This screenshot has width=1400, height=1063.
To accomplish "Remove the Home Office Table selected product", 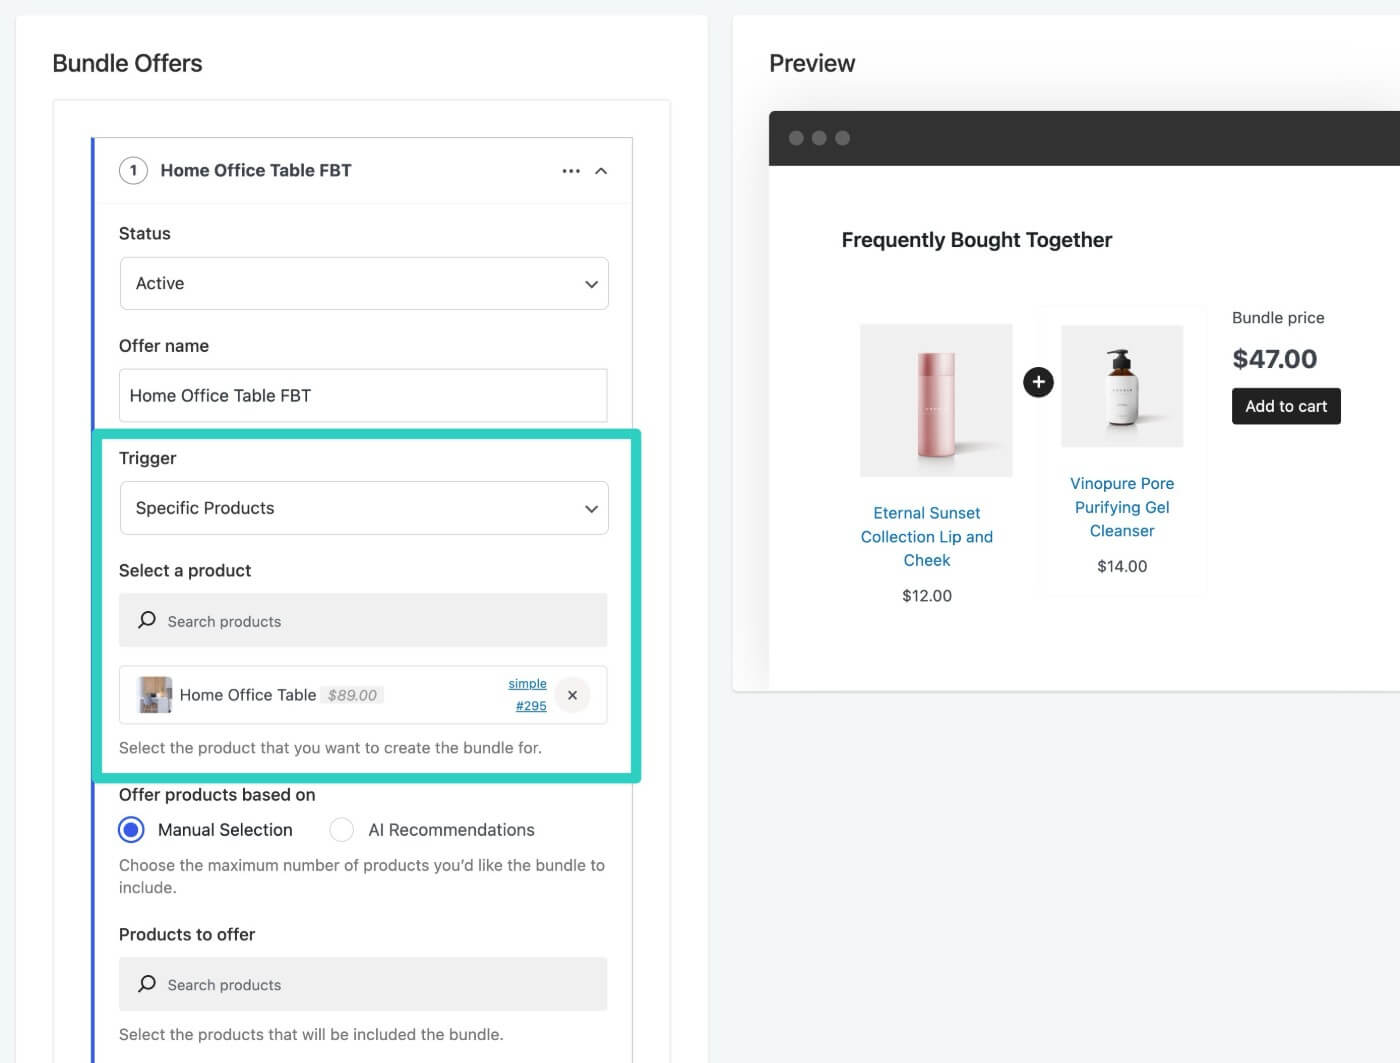I will click(572, 695).
